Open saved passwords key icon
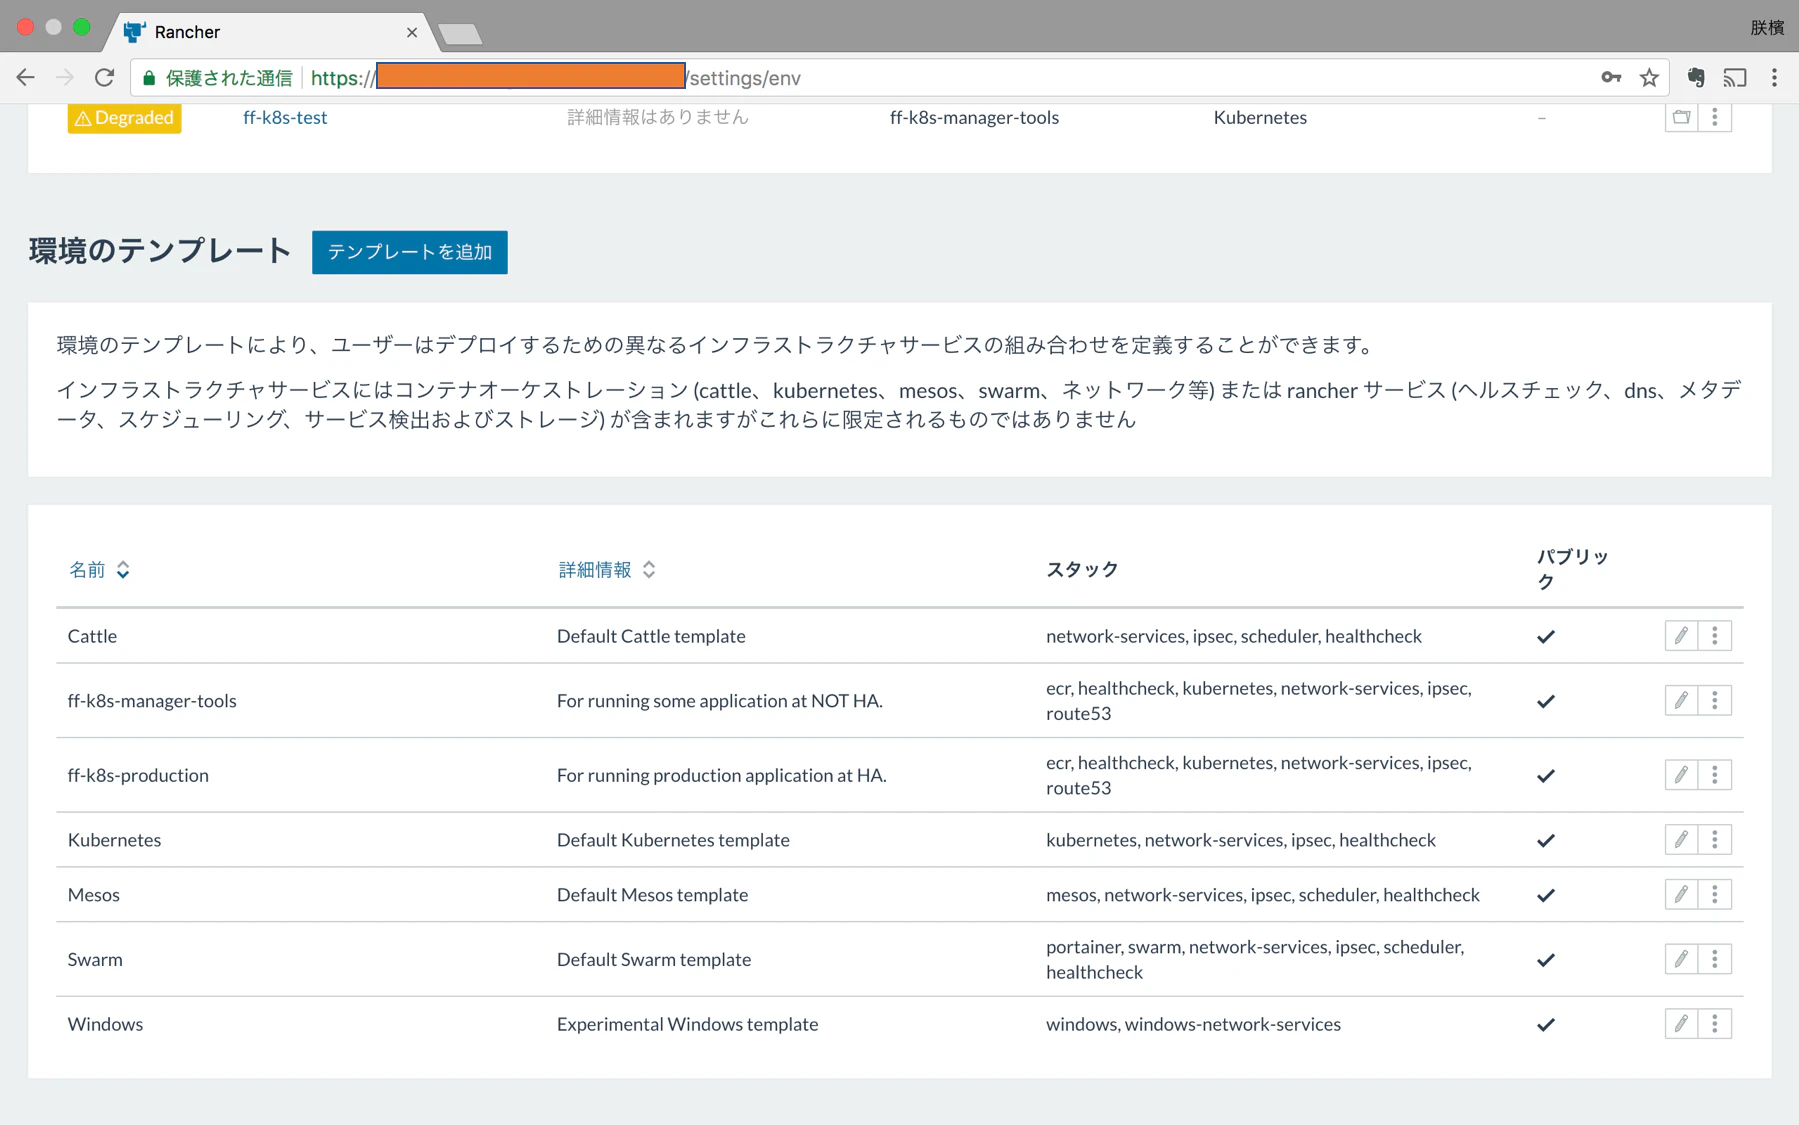The height and width of the screenshot is (1125, 1799). [1611, 78]
